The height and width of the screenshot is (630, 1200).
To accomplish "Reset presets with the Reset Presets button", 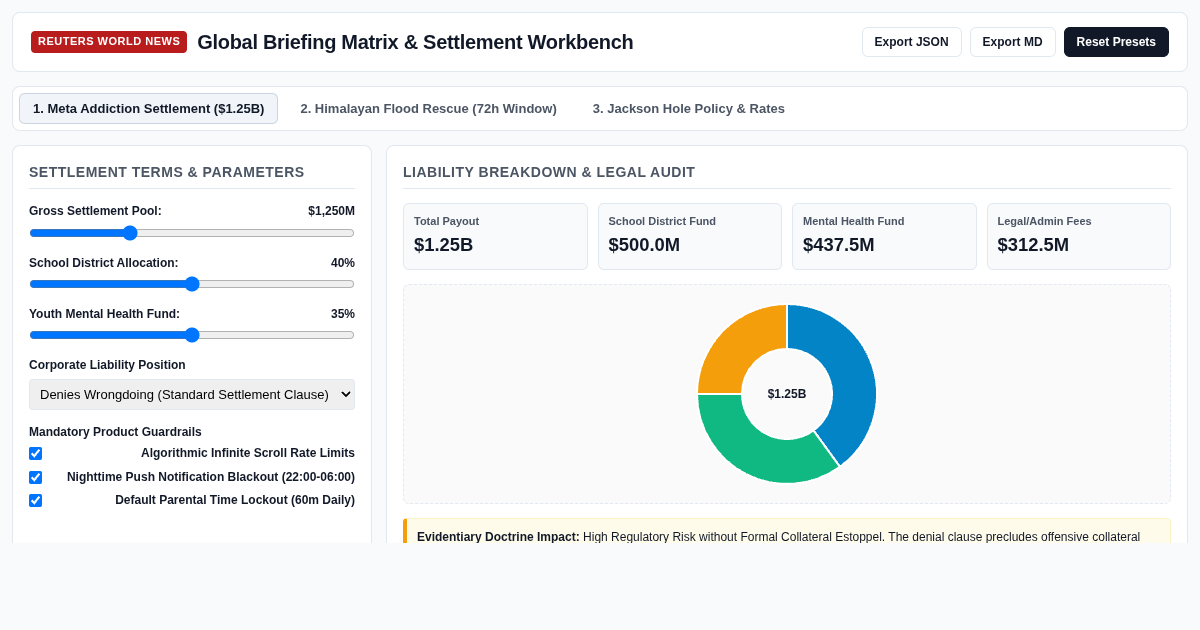I will [x=1116, y=42].
